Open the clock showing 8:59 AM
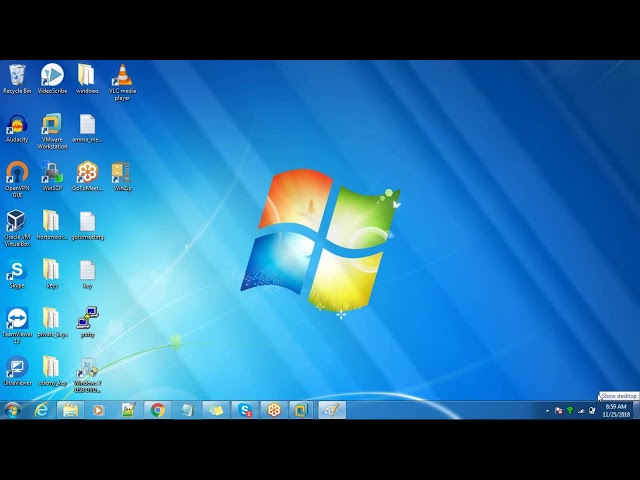The height and width of the screenshot is (480, 640). (616, 410)
